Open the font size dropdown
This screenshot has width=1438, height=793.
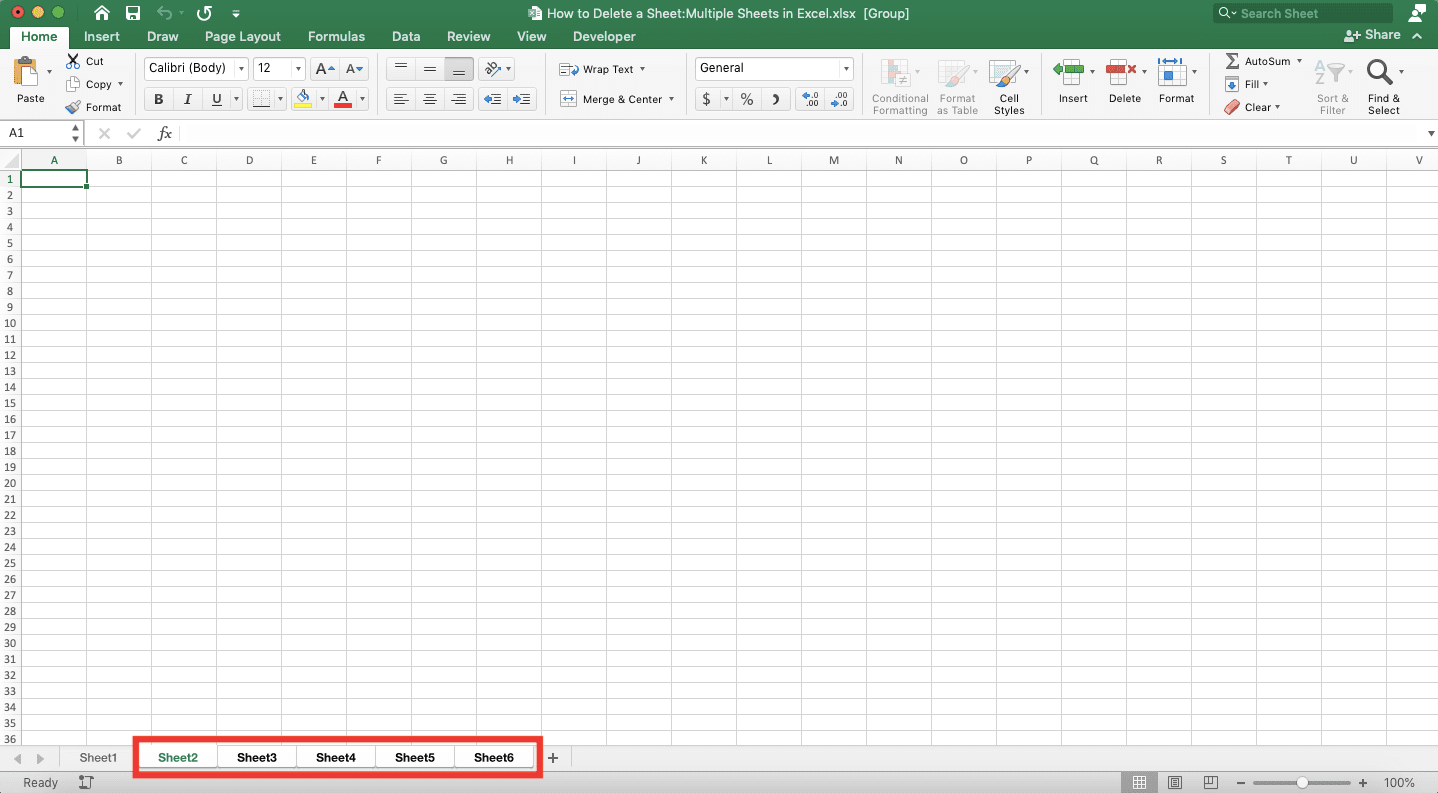coord(296,68)
